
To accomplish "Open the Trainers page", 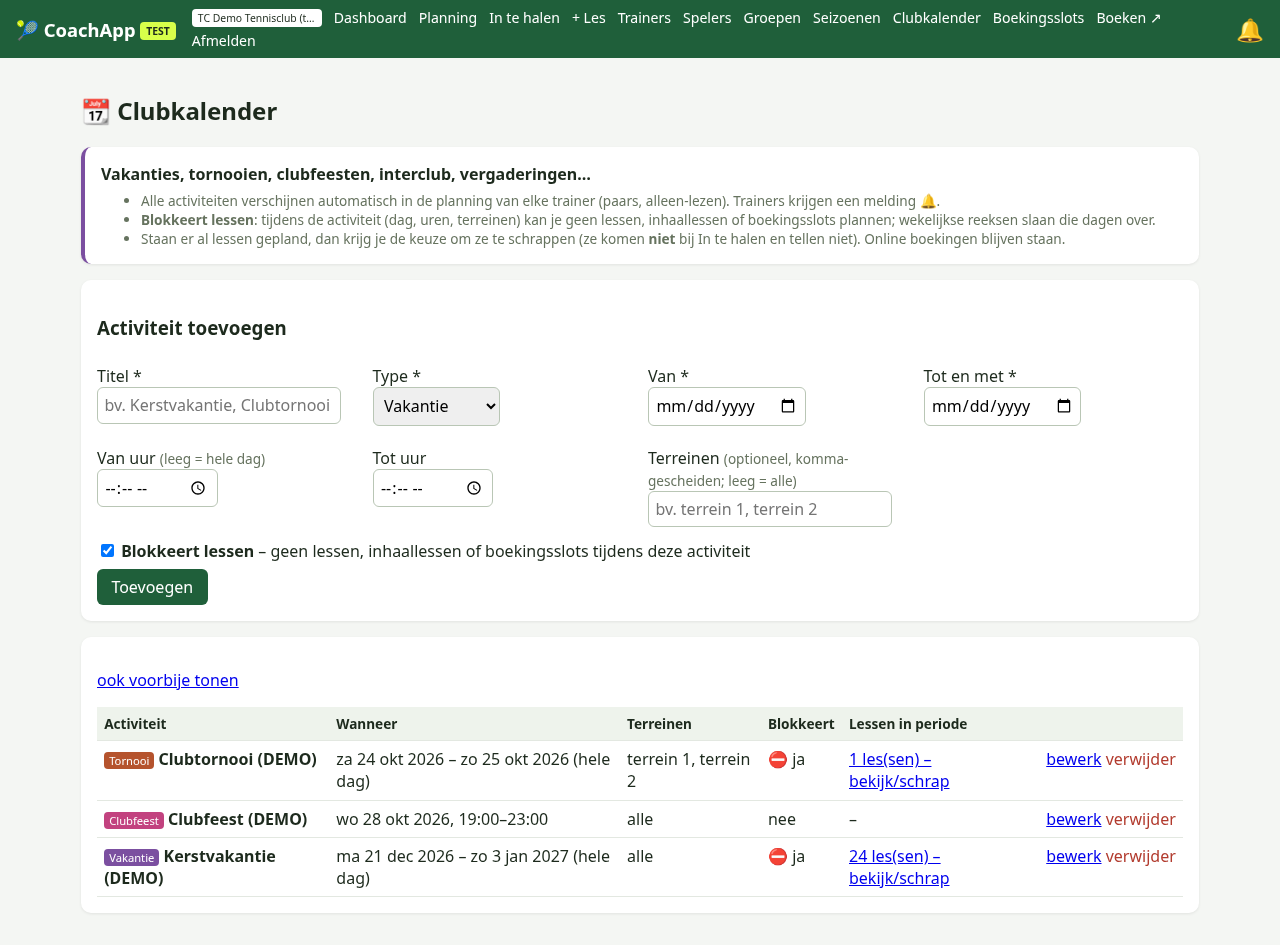I will pos(644,18).
